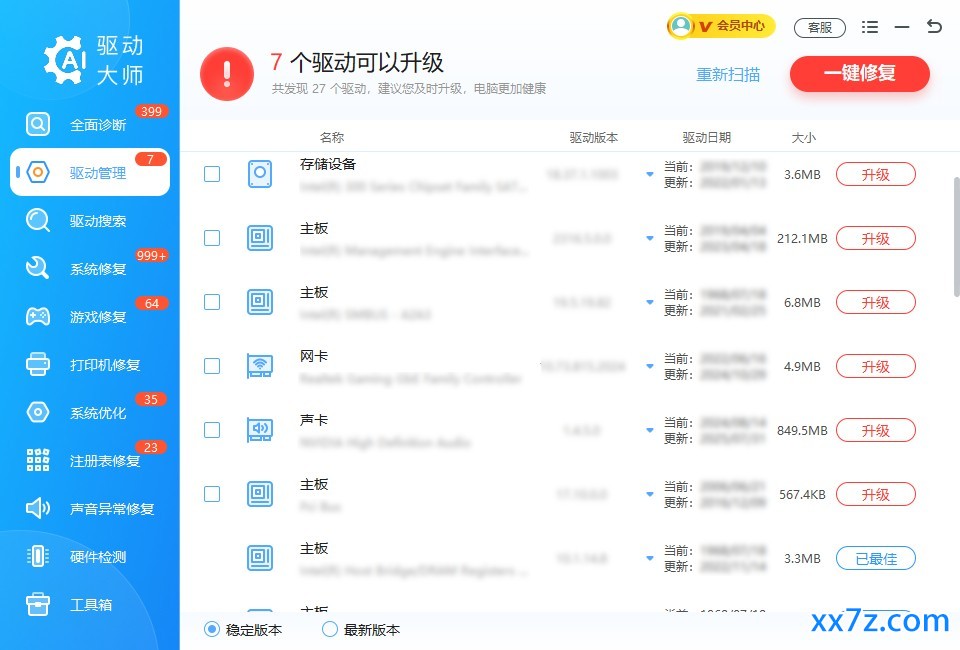960x650 pixels.
Task: Expand the version dropdown arrow for 存储设备
Action: coord(650,174)
